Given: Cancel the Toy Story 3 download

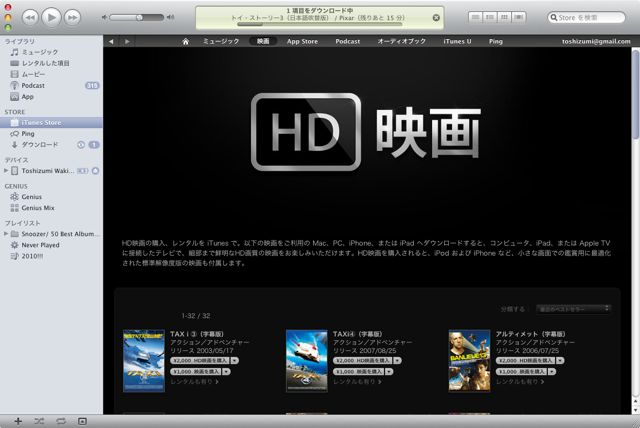Looking at the screenshot, I should (x=436, y=18).
